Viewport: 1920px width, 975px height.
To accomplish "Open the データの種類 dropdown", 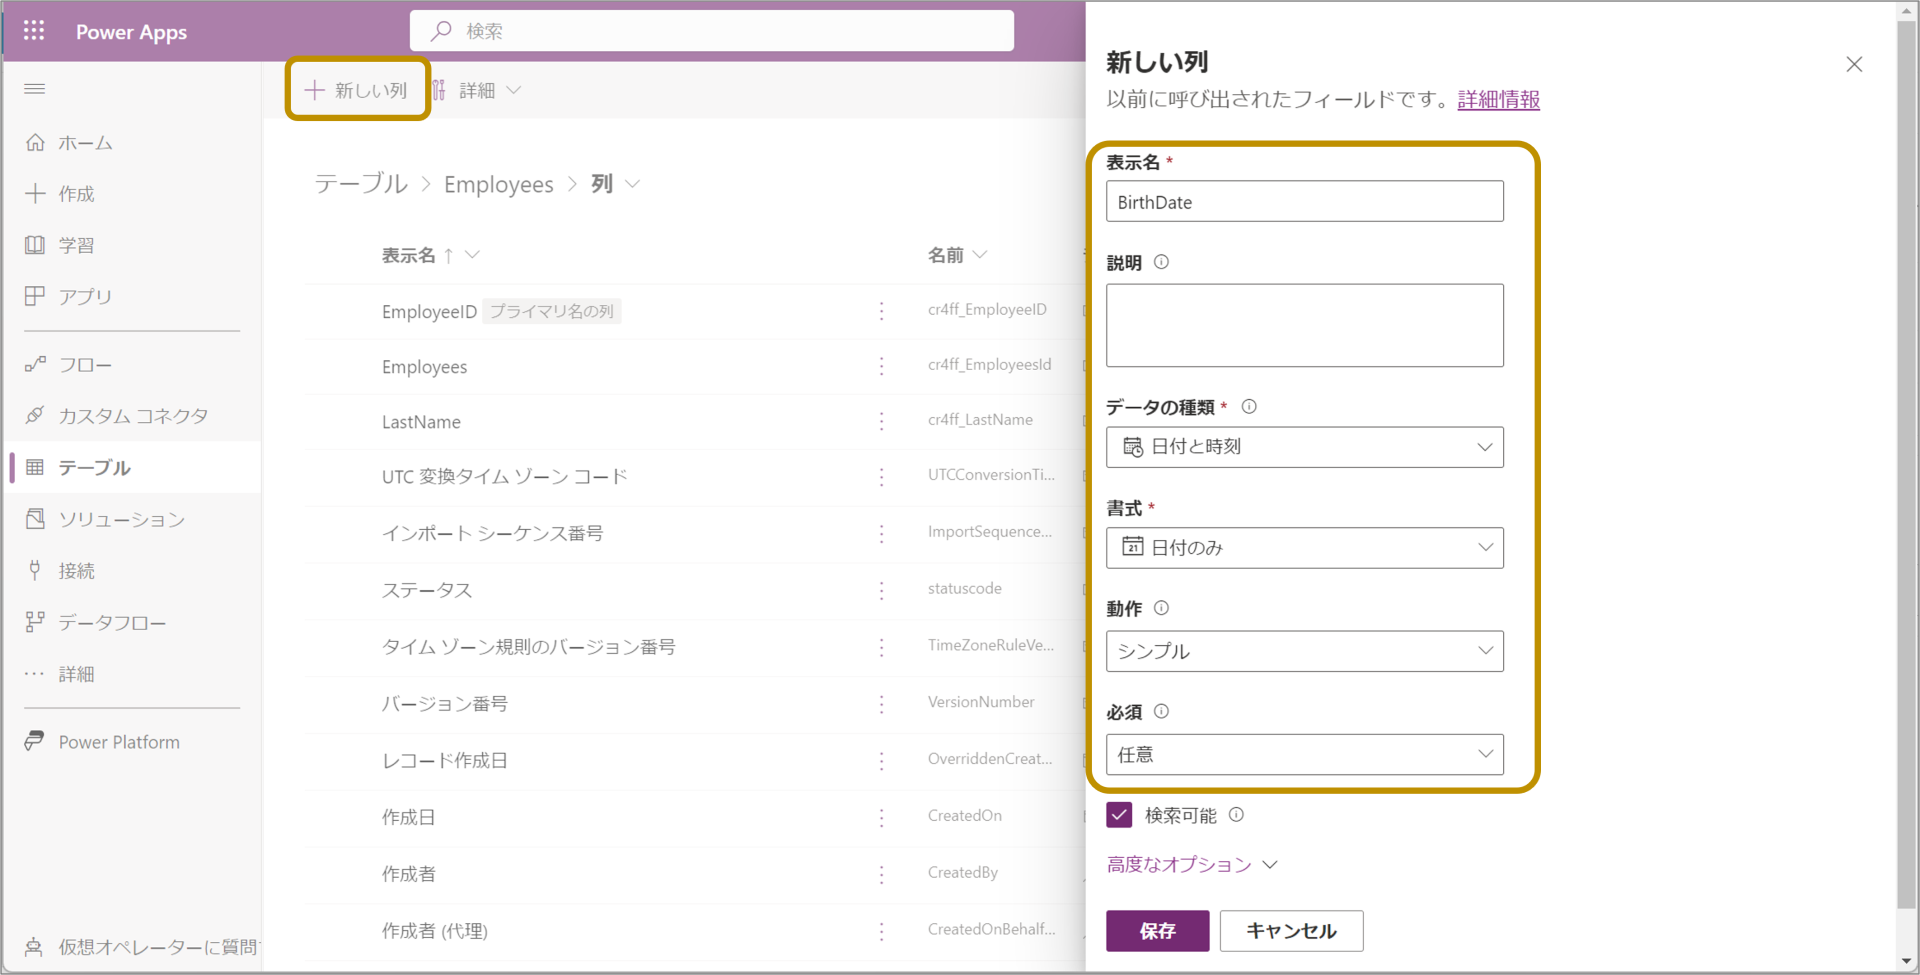I will [1304, 447].
